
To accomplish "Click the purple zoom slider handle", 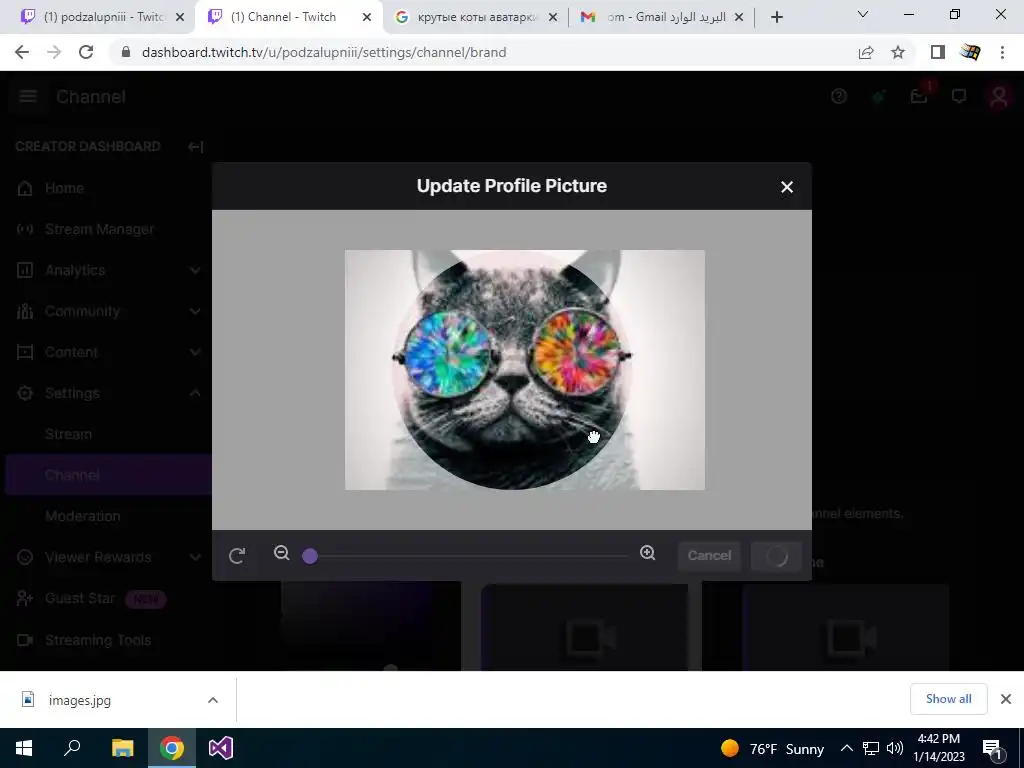I will click(310, 556).
